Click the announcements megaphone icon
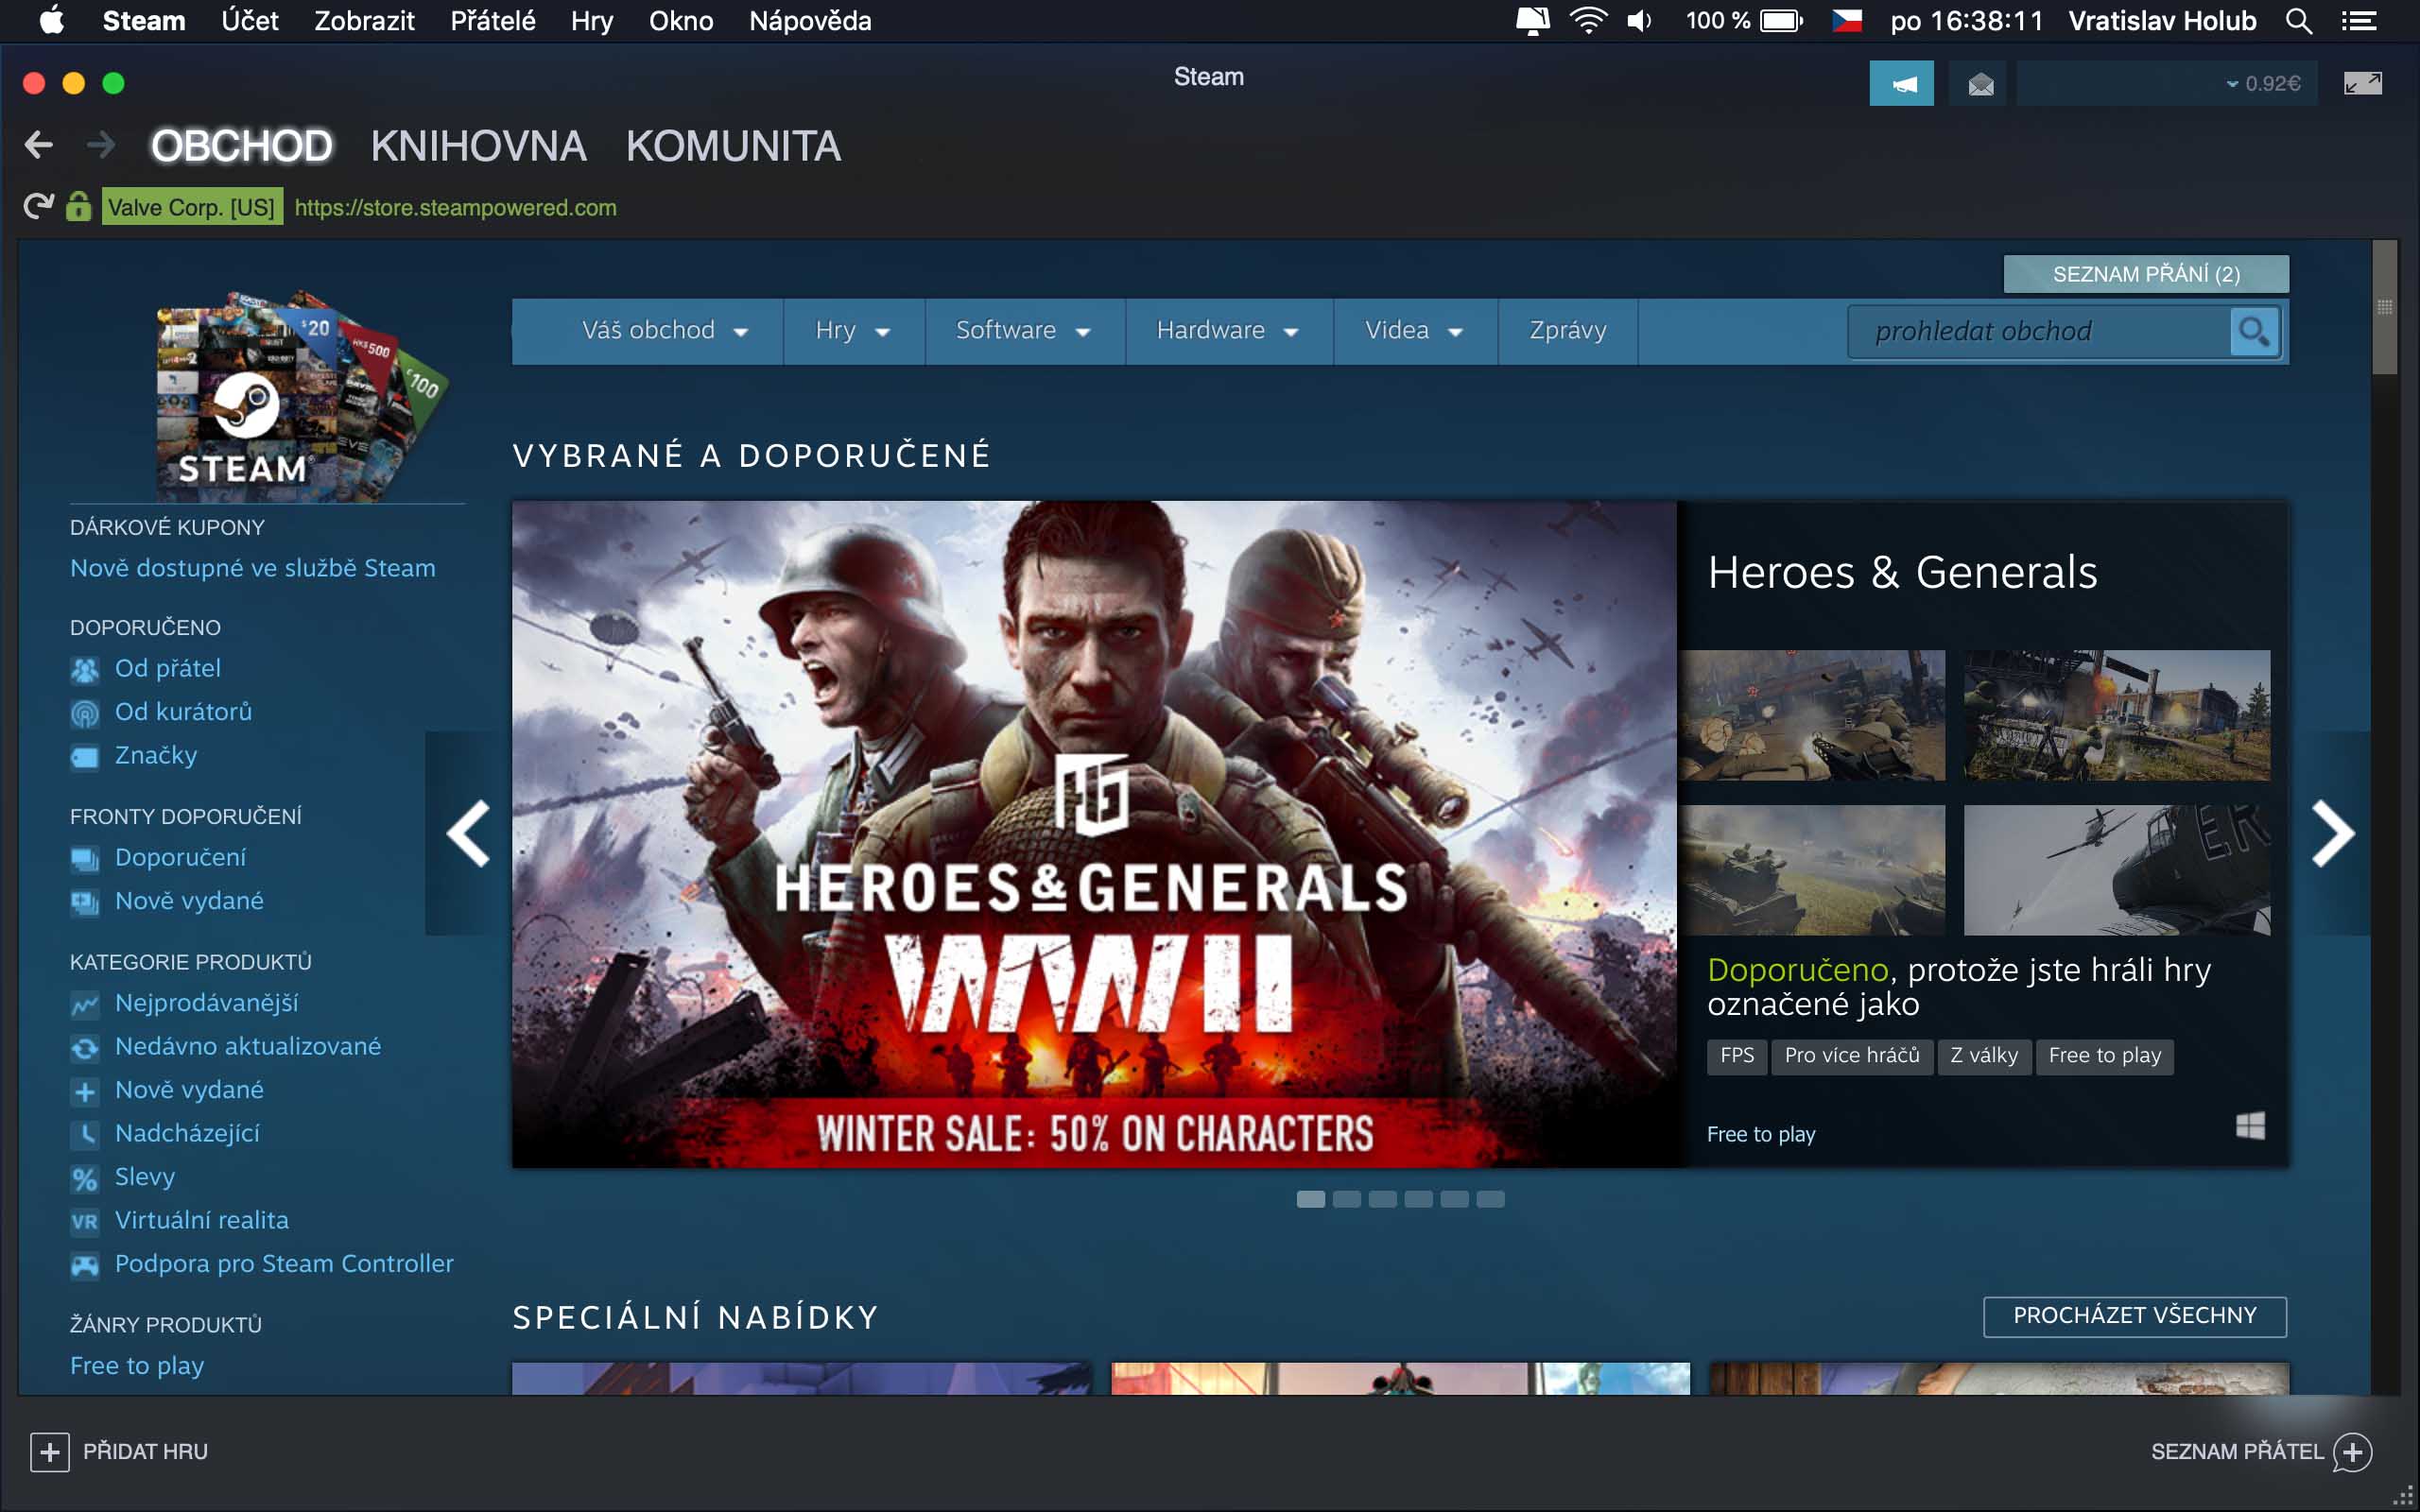 click(x=1901, y=84)
